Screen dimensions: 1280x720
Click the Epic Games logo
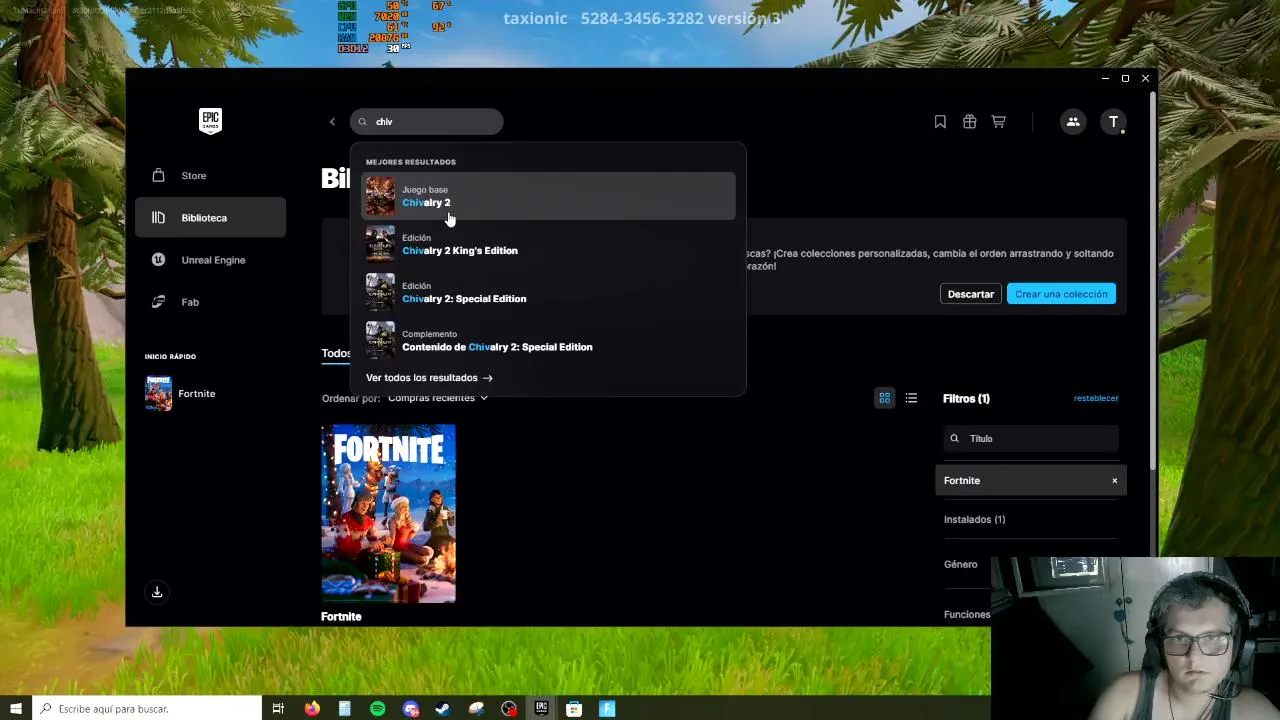210,121
